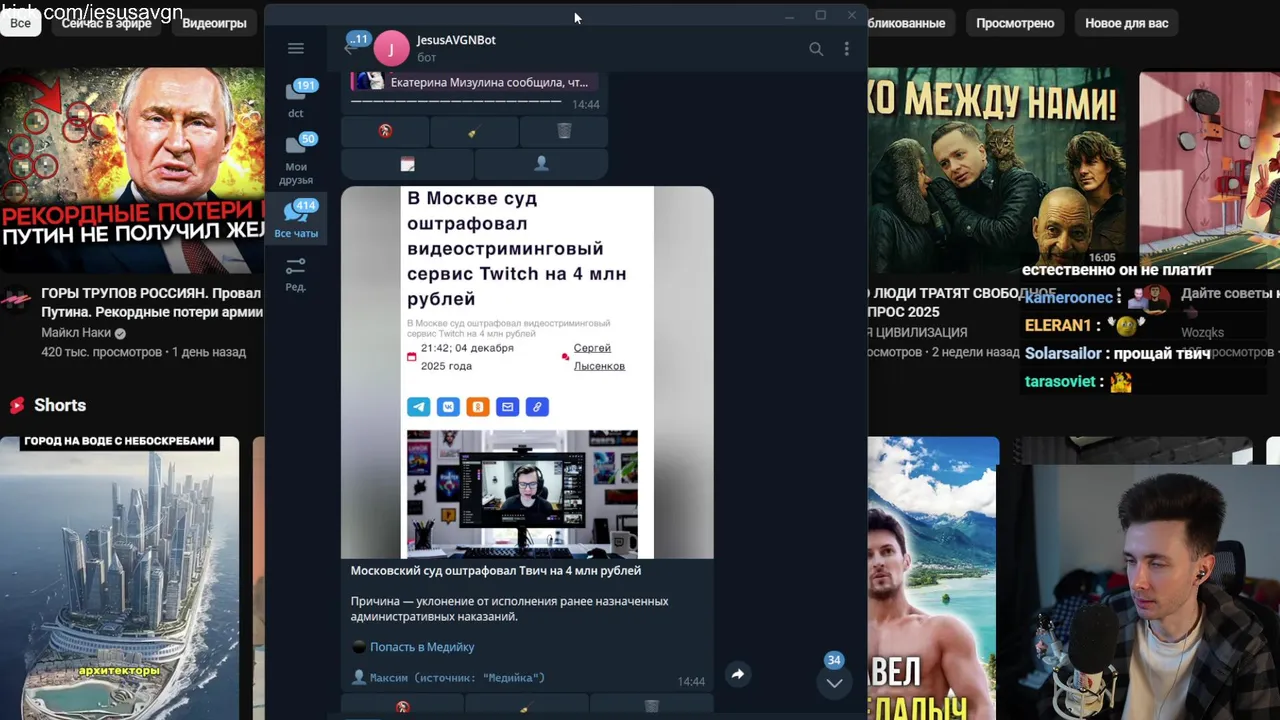The image size is (1280, 720).
Task: Go back using the arrow with 11 badge
Action: [353, 46]
